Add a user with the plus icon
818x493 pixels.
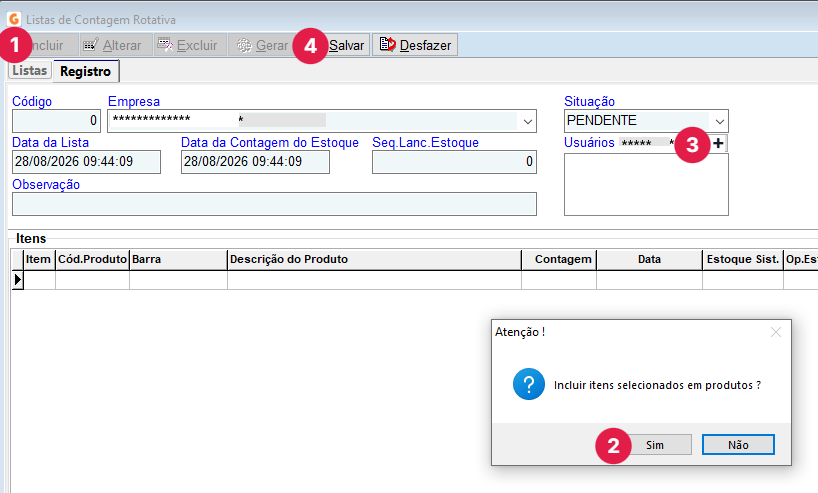pos(718,143)
